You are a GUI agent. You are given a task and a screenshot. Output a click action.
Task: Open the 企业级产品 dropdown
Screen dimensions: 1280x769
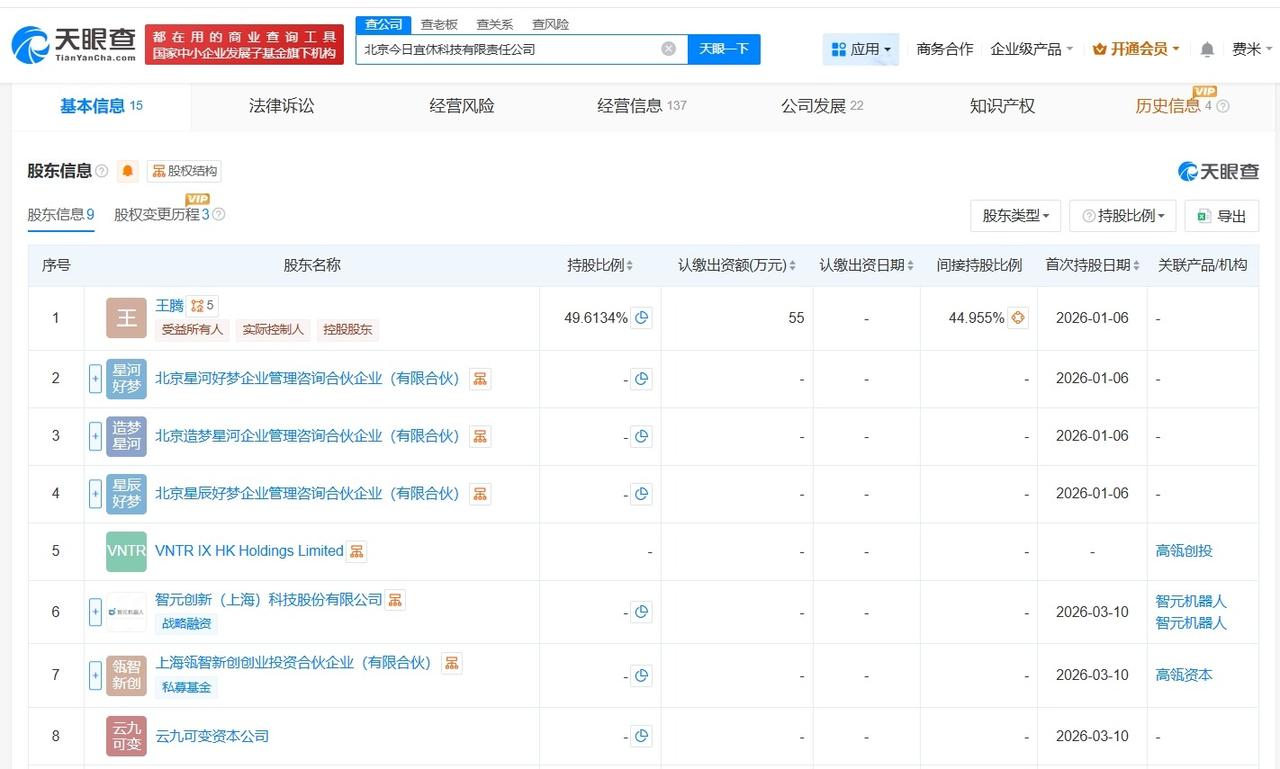click(1031, 49)
